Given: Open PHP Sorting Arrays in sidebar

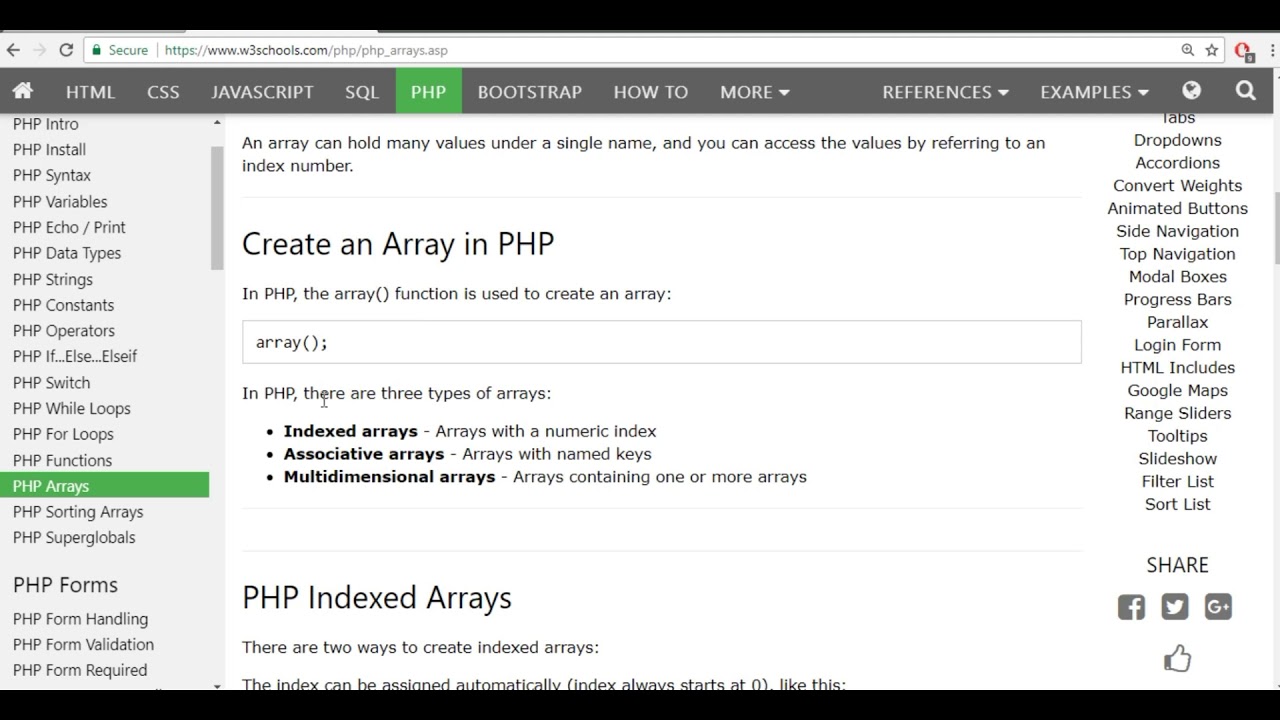Looking at the screenshot, I should click(78, 511).
